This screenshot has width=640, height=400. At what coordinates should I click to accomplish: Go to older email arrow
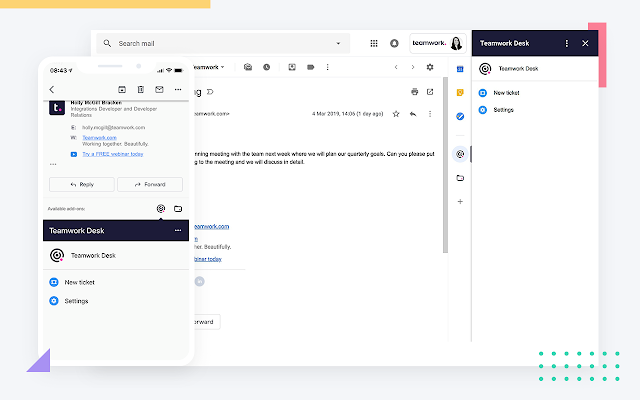413,67
